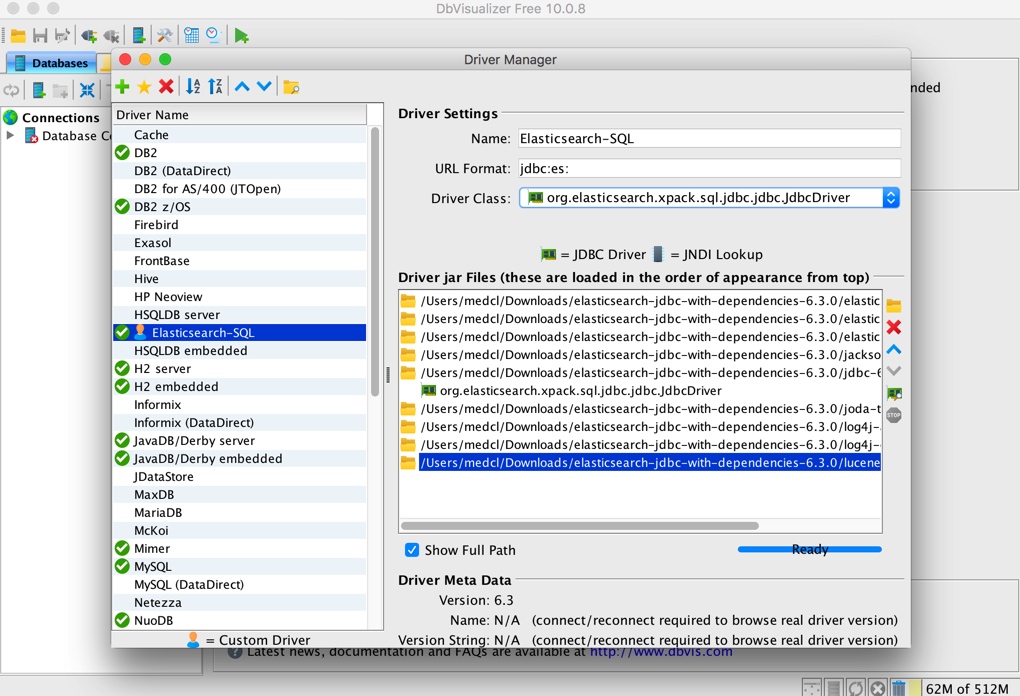Click the collapse all icon in Databases toolbar

pyautogui.click(x=87, y=90)
